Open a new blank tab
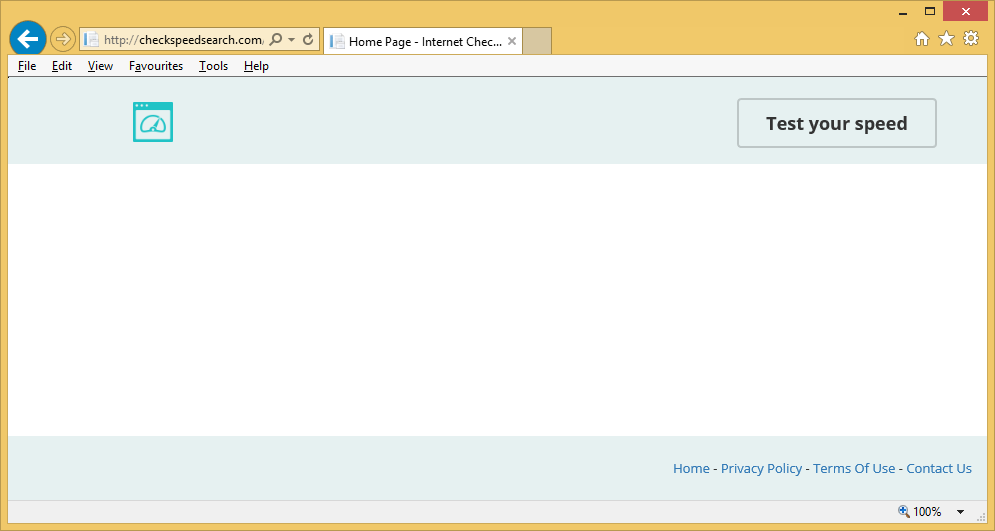 (537, 41)
